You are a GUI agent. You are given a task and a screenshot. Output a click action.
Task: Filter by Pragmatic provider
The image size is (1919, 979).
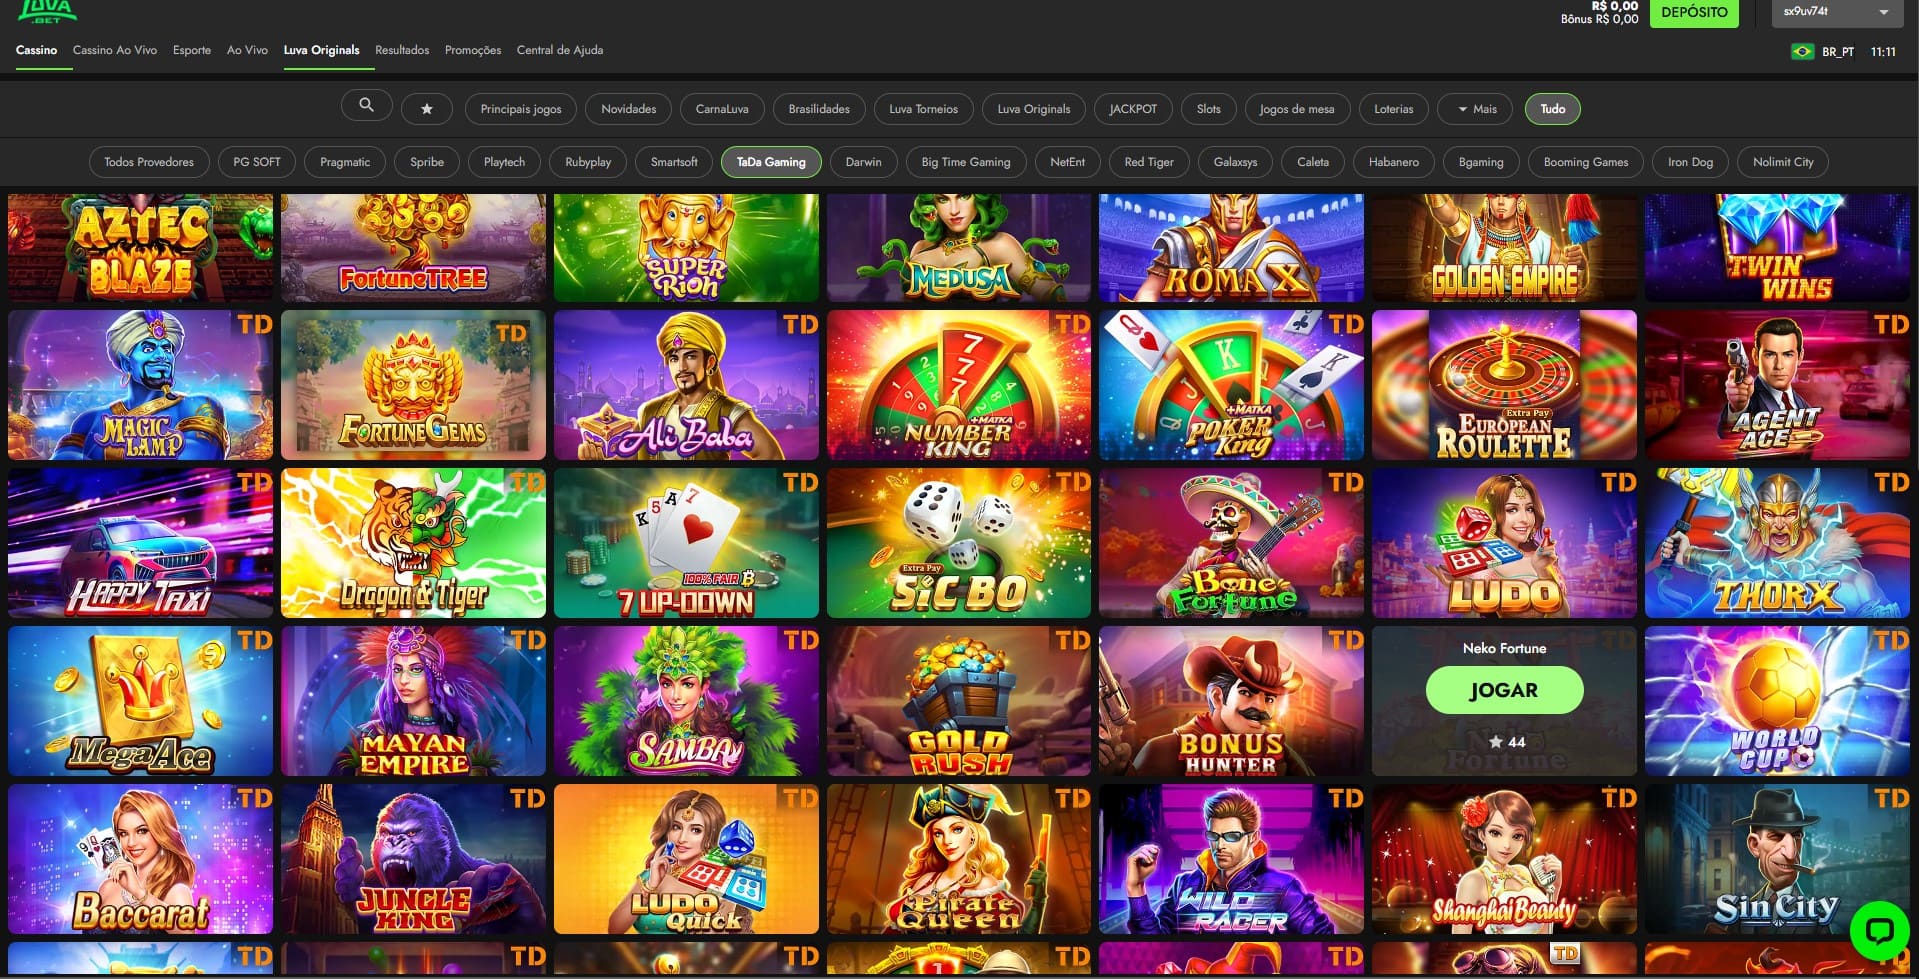click(x=345, y=162)
